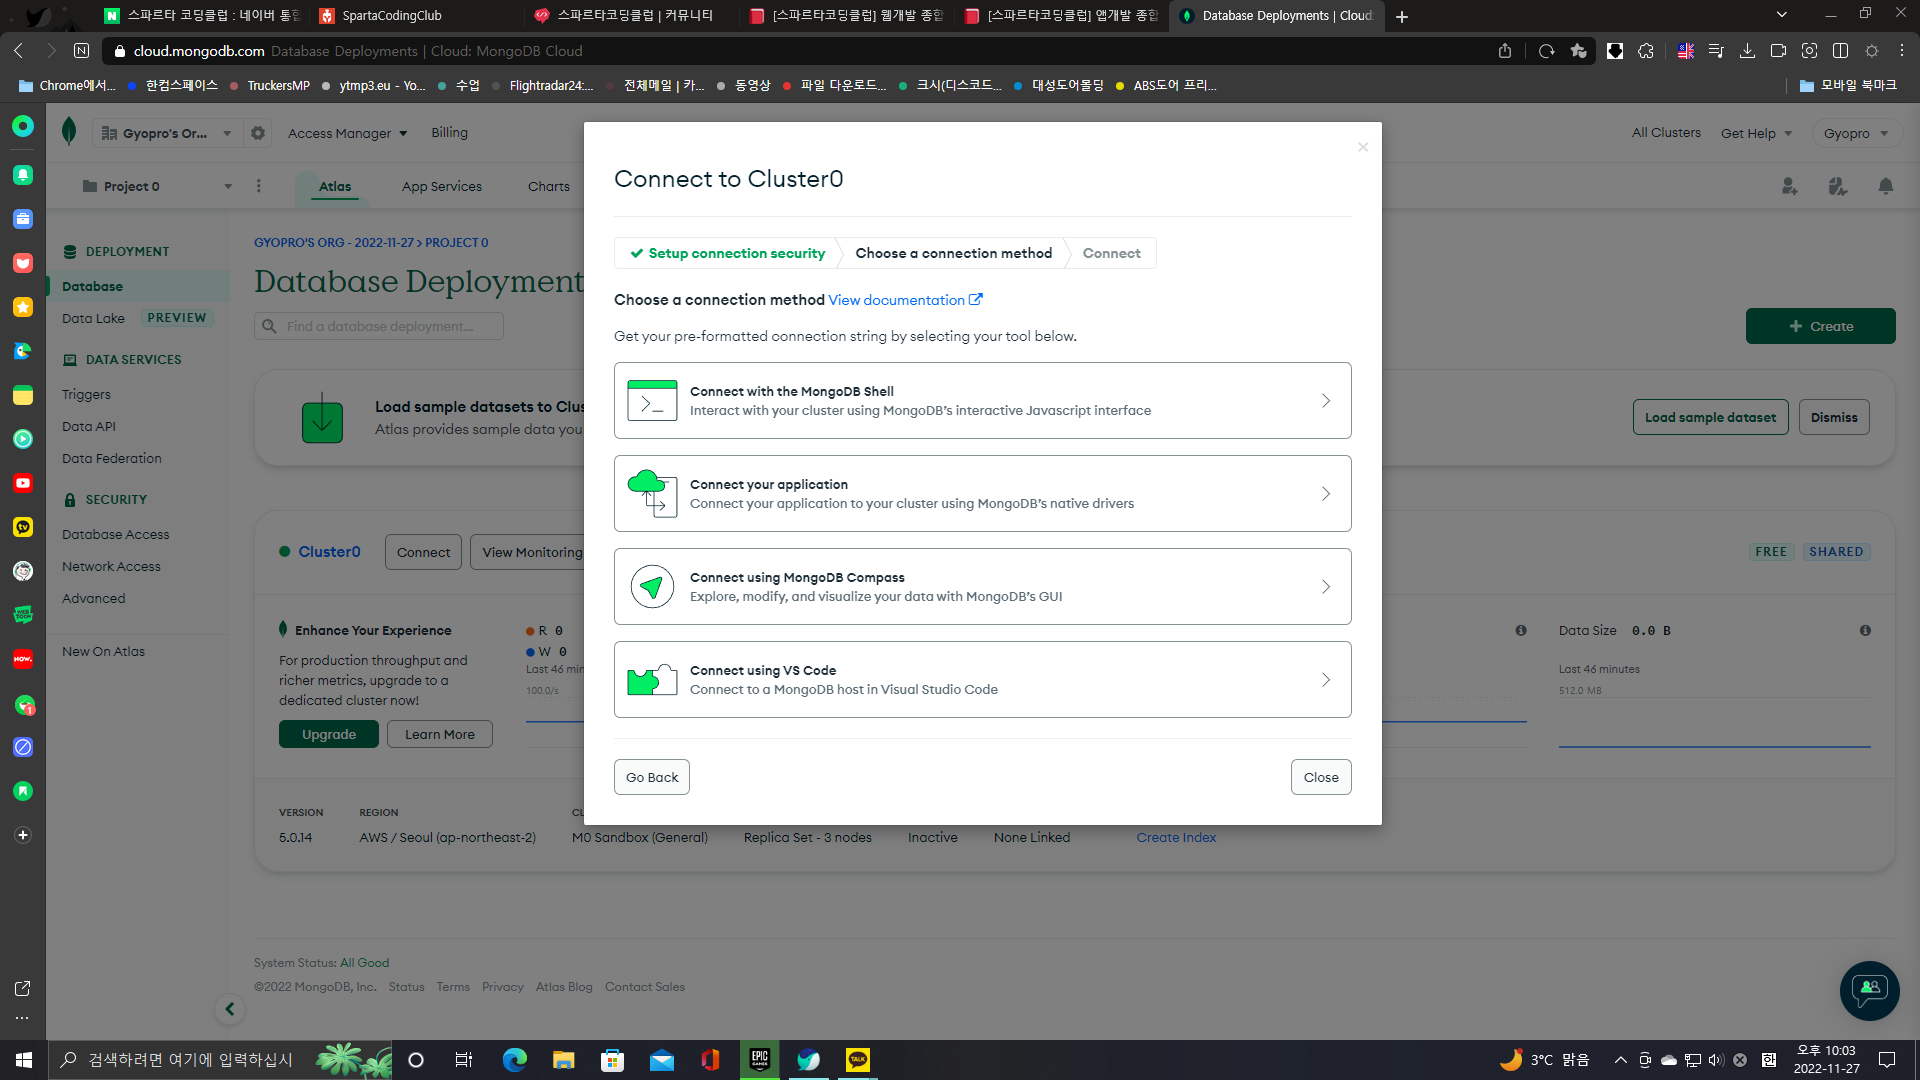Open Data Federation in sidebar

pyautogui.click(x=111, y=458)
